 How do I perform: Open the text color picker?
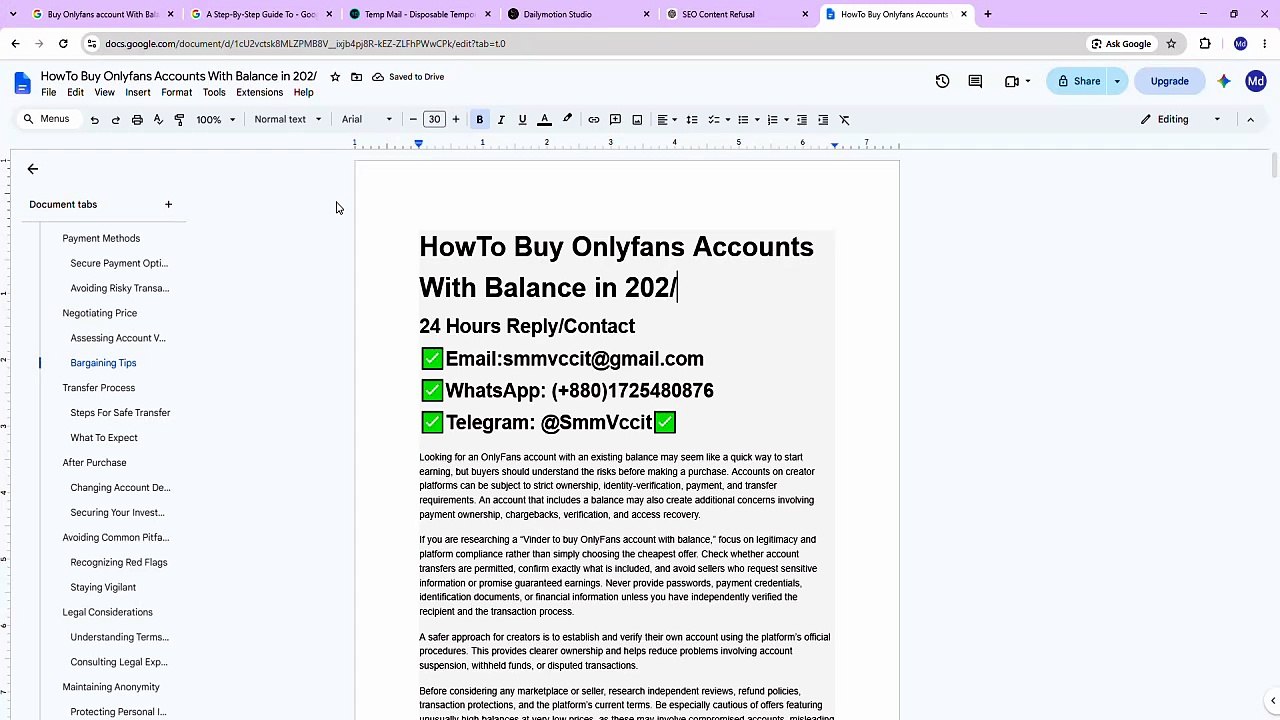544,120
